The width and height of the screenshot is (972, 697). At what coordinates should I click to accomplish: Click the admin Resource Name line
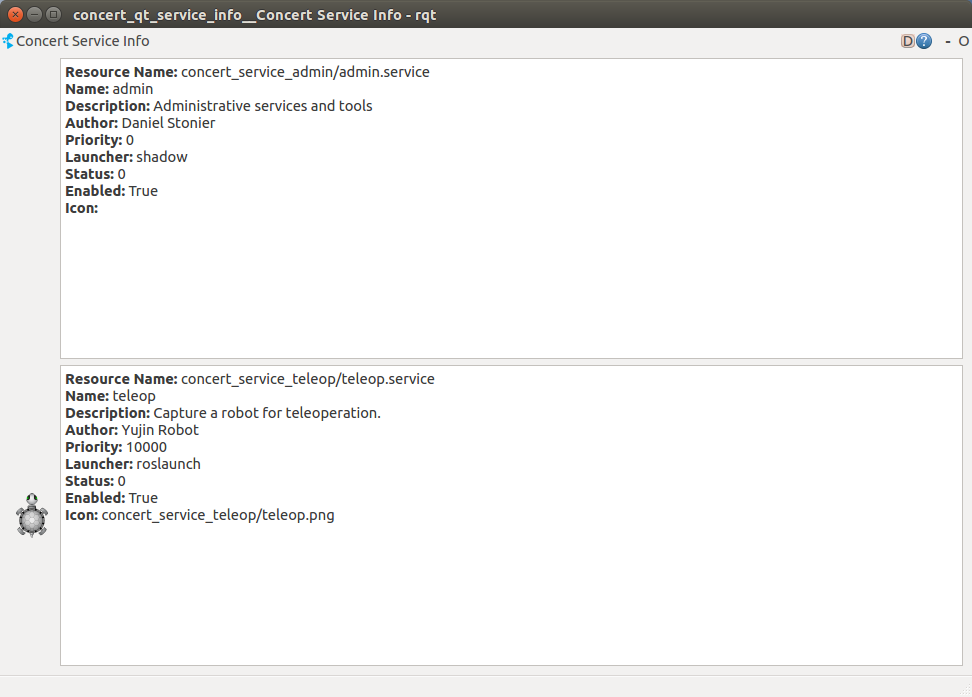pos(247,72)
